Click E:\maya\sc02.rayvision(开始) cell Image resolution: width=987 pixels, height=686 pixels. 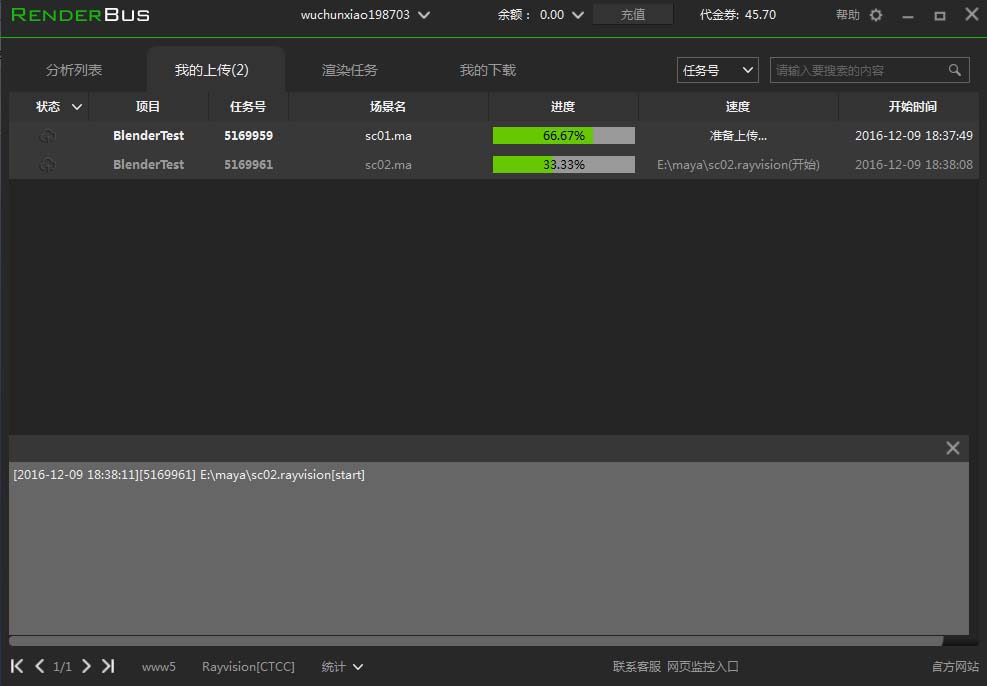point(738,164)
